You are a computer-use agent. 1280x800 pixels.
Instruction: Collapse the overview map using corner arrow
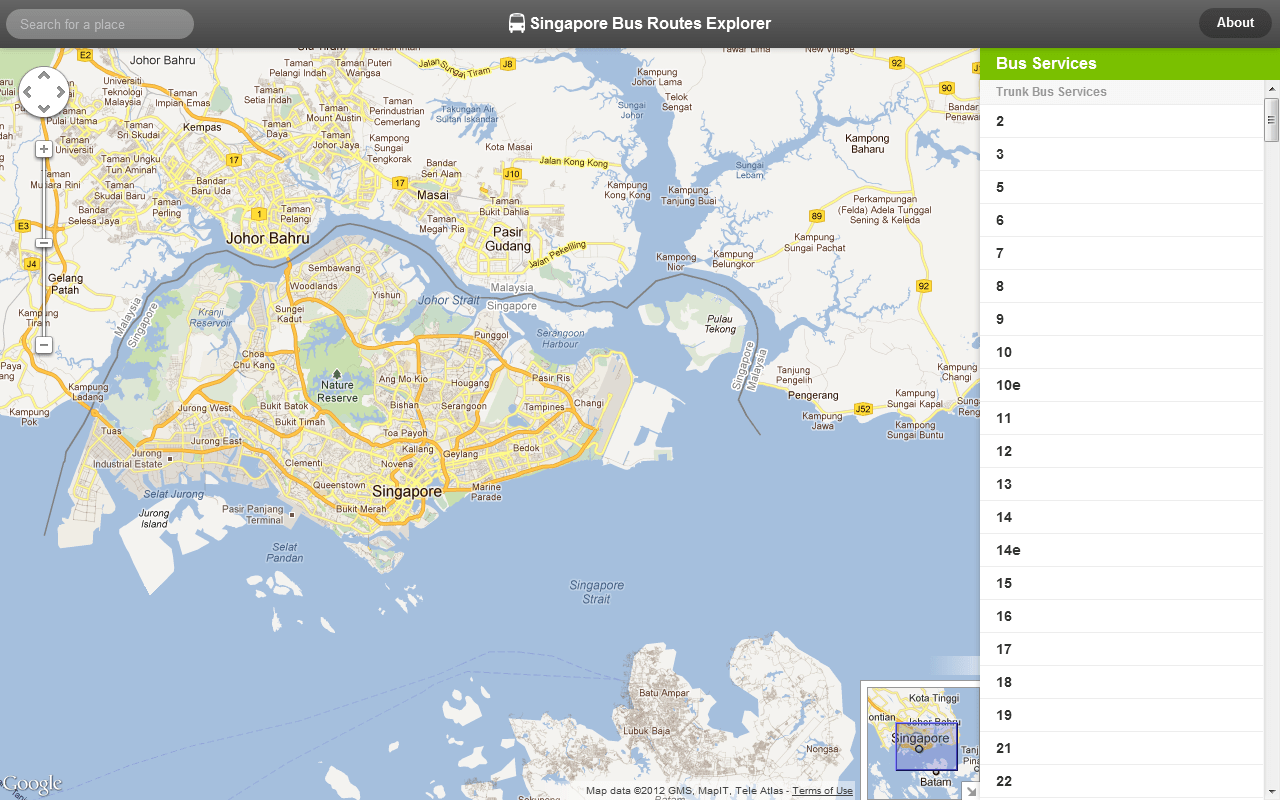tap(969, 791)
